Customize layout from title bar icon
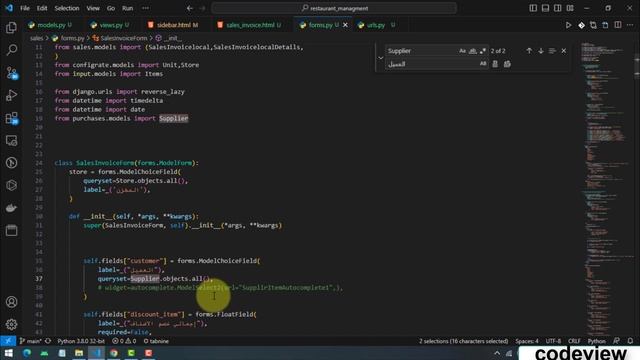The image size is (640, 360). pyautogui.click(x=570, y=8)
